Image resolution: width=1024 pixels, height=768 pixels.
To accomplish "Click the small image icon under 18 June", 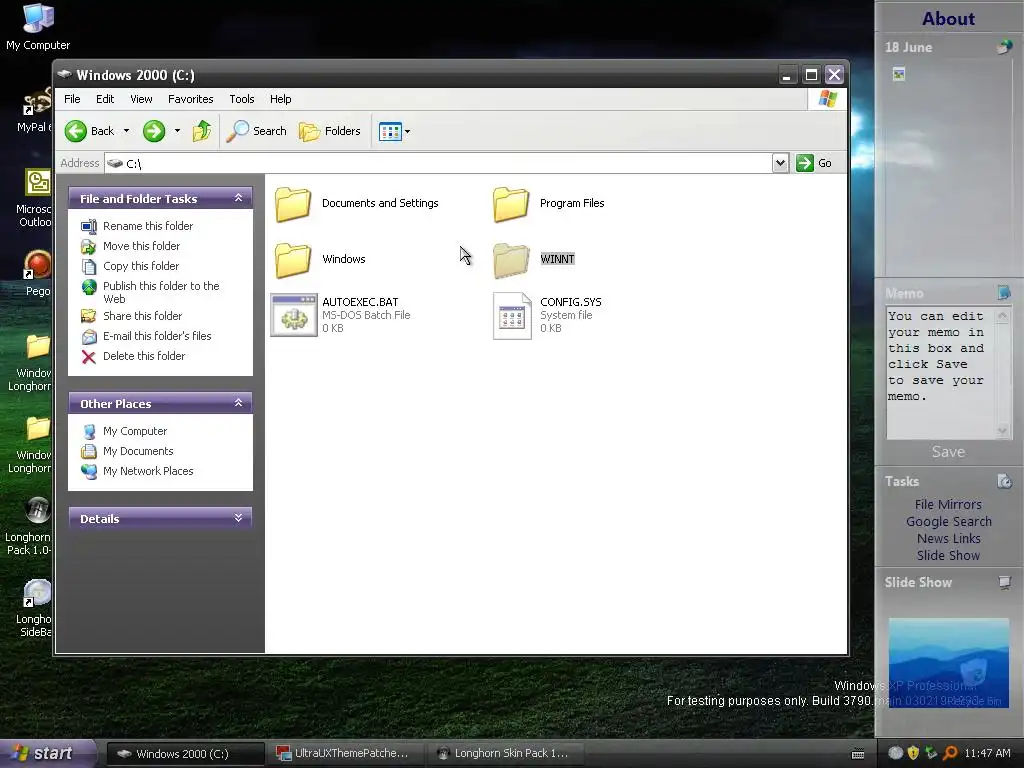I will (x=899, y=74).
